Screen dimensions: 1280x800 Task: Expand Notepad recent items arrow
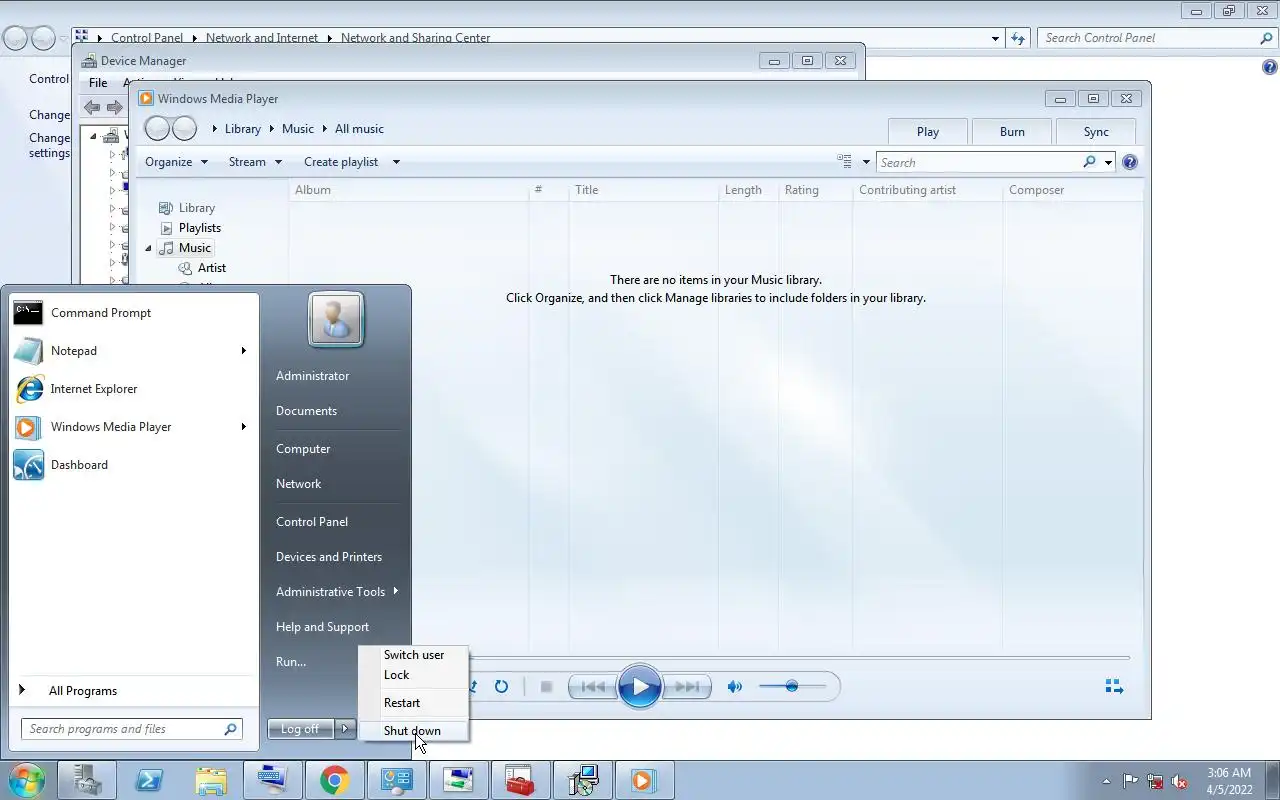tap(243, 351)
